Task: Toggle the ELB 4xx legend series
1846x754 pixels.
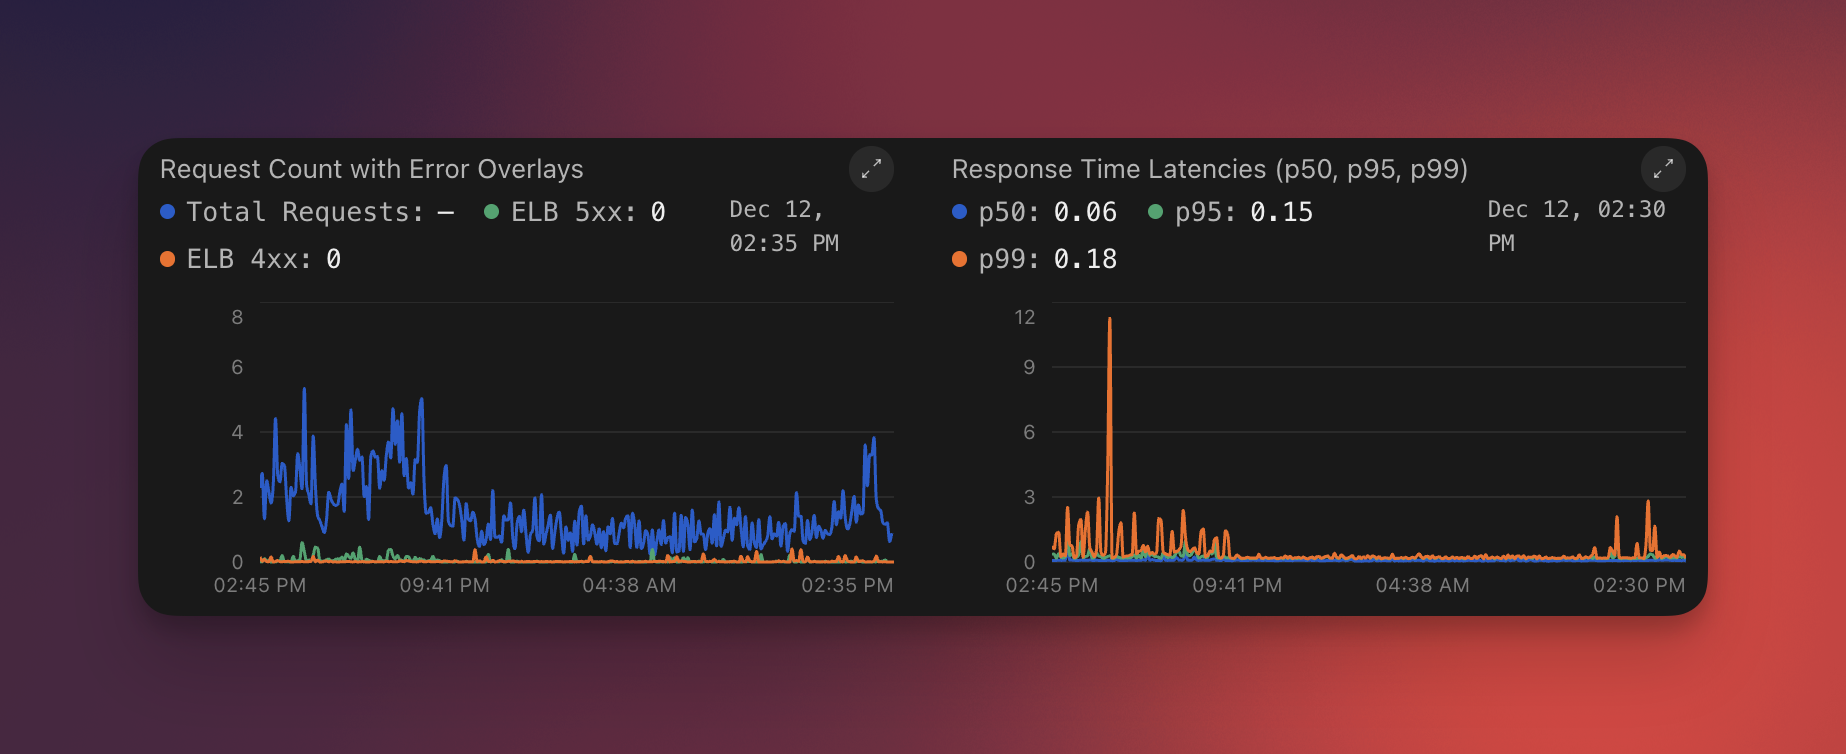Action: coord(251,259)
